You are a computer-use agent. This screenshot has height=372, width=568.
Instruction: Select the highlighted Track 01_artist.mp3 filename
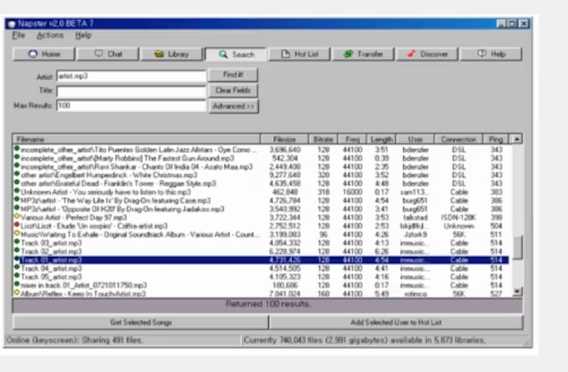click(x=51, y=260)
